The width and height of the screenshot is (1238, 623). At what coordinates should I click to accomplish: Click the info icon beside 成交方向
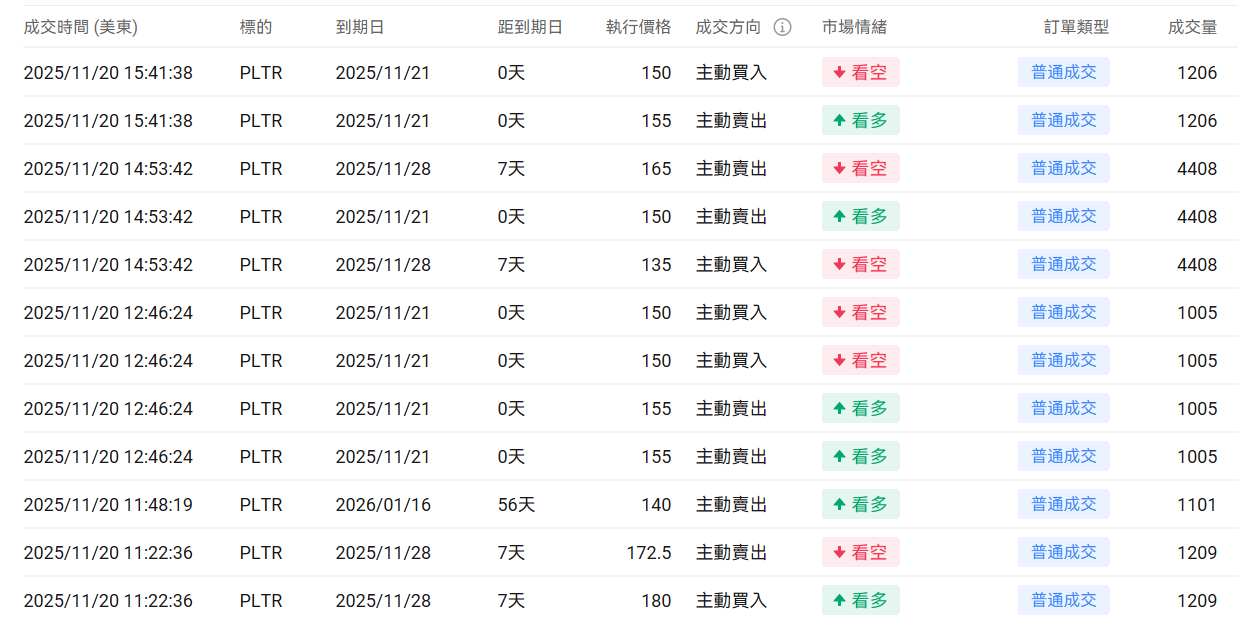(x=783, y=27)
